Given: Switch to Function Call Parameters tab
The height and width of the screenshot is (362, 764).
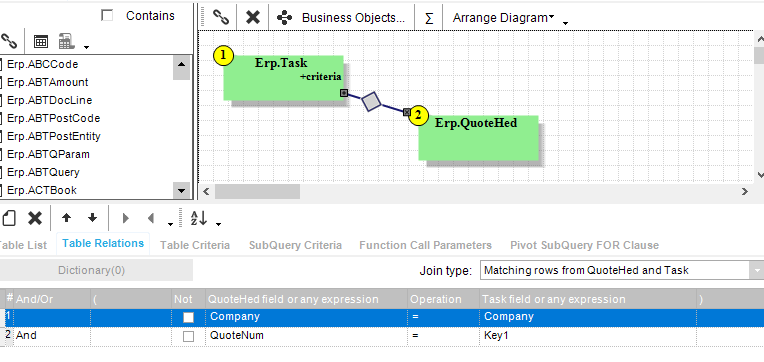Looking at the screenshot, I should tap(425, 245).
